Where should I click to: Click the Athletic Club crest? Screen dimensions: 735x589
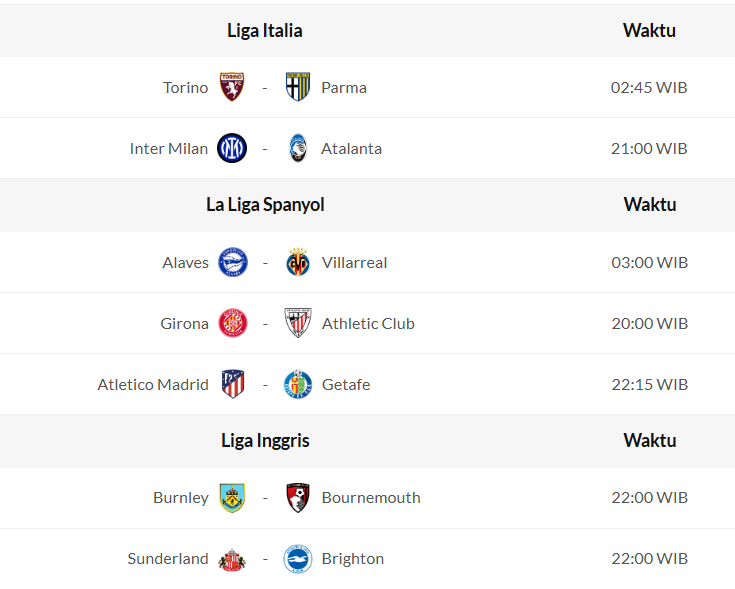[x=298, y=323]
